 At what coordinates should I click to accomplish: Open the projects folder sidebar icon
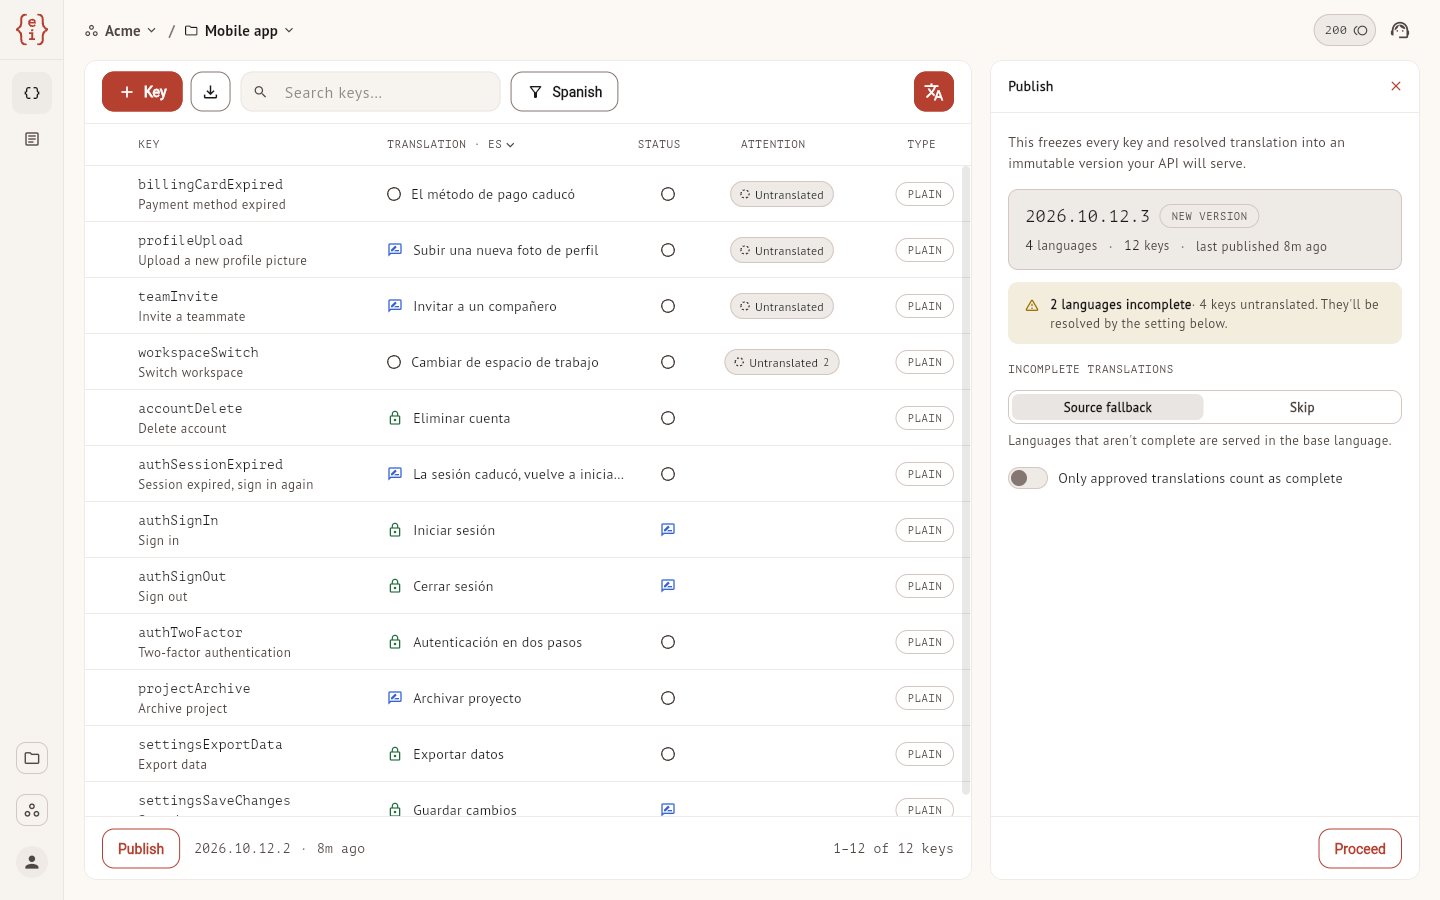coord(32,758)
